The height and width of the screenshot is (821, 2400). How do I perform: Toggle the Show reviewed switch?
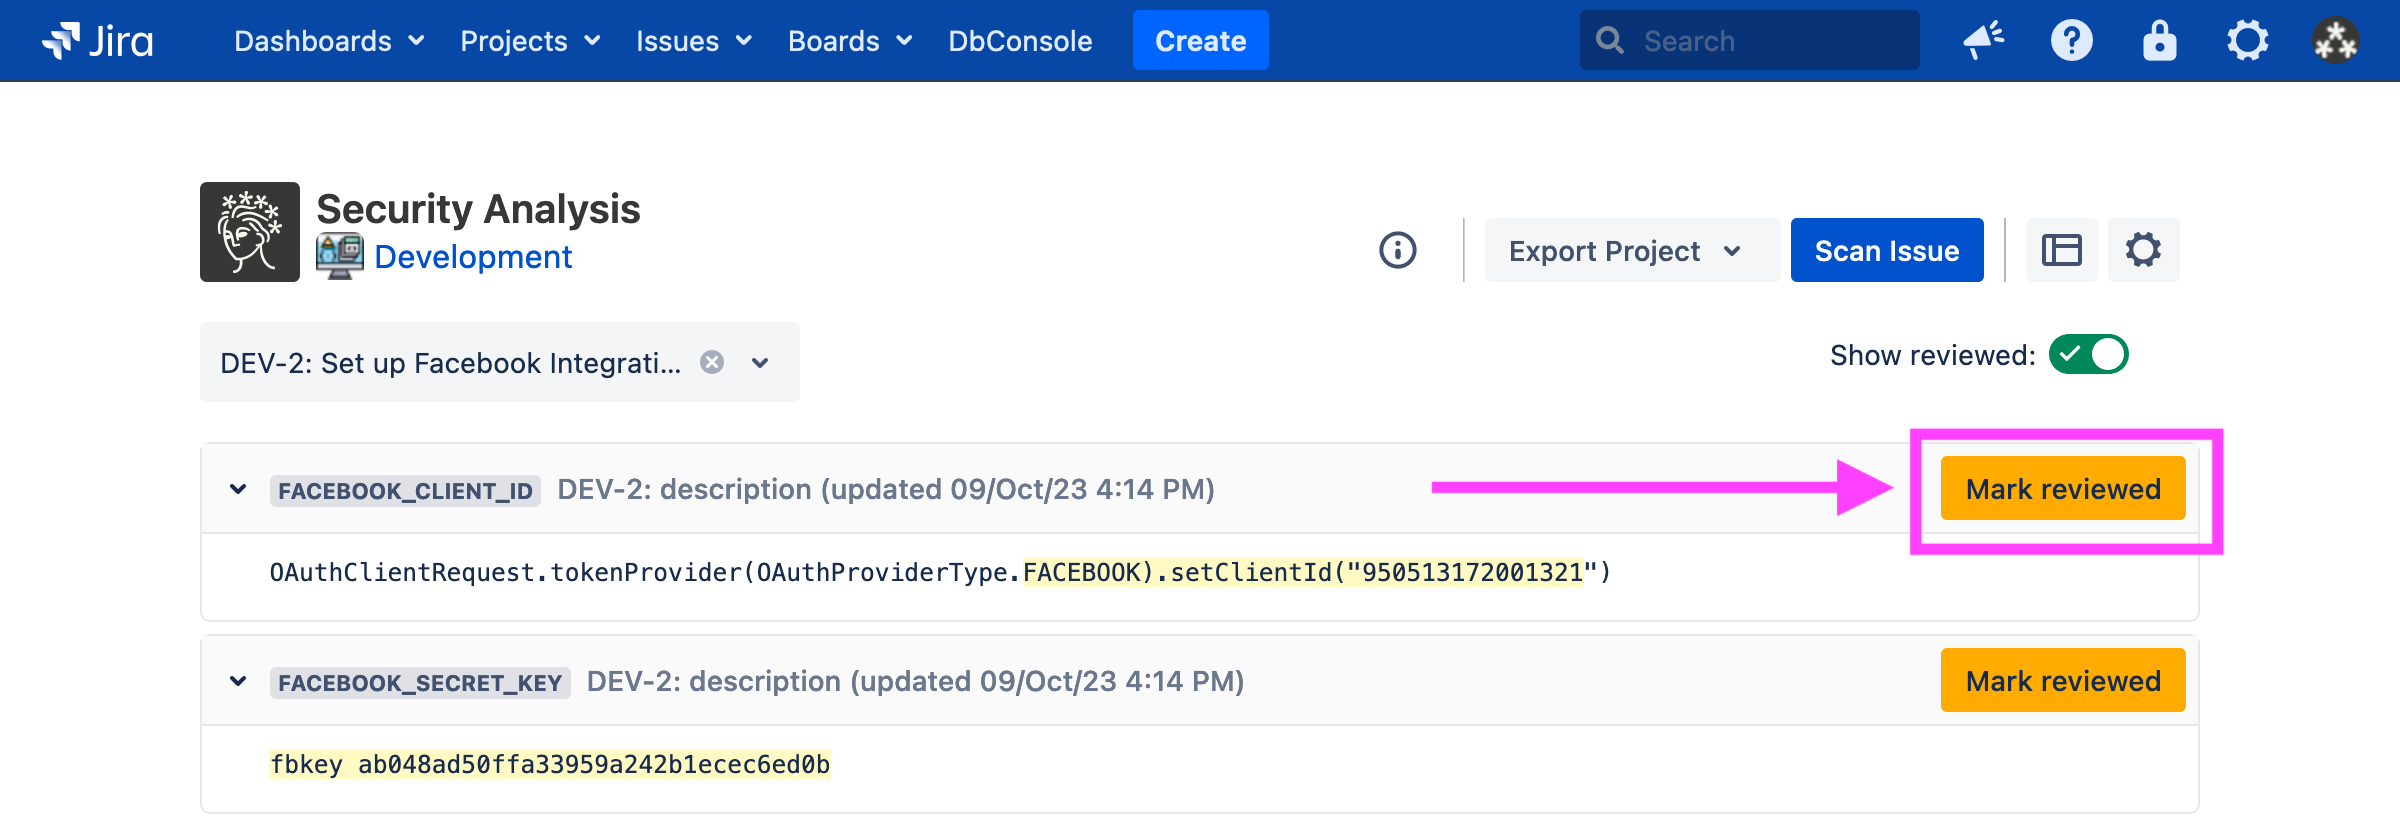click(x=2088, y=355)
